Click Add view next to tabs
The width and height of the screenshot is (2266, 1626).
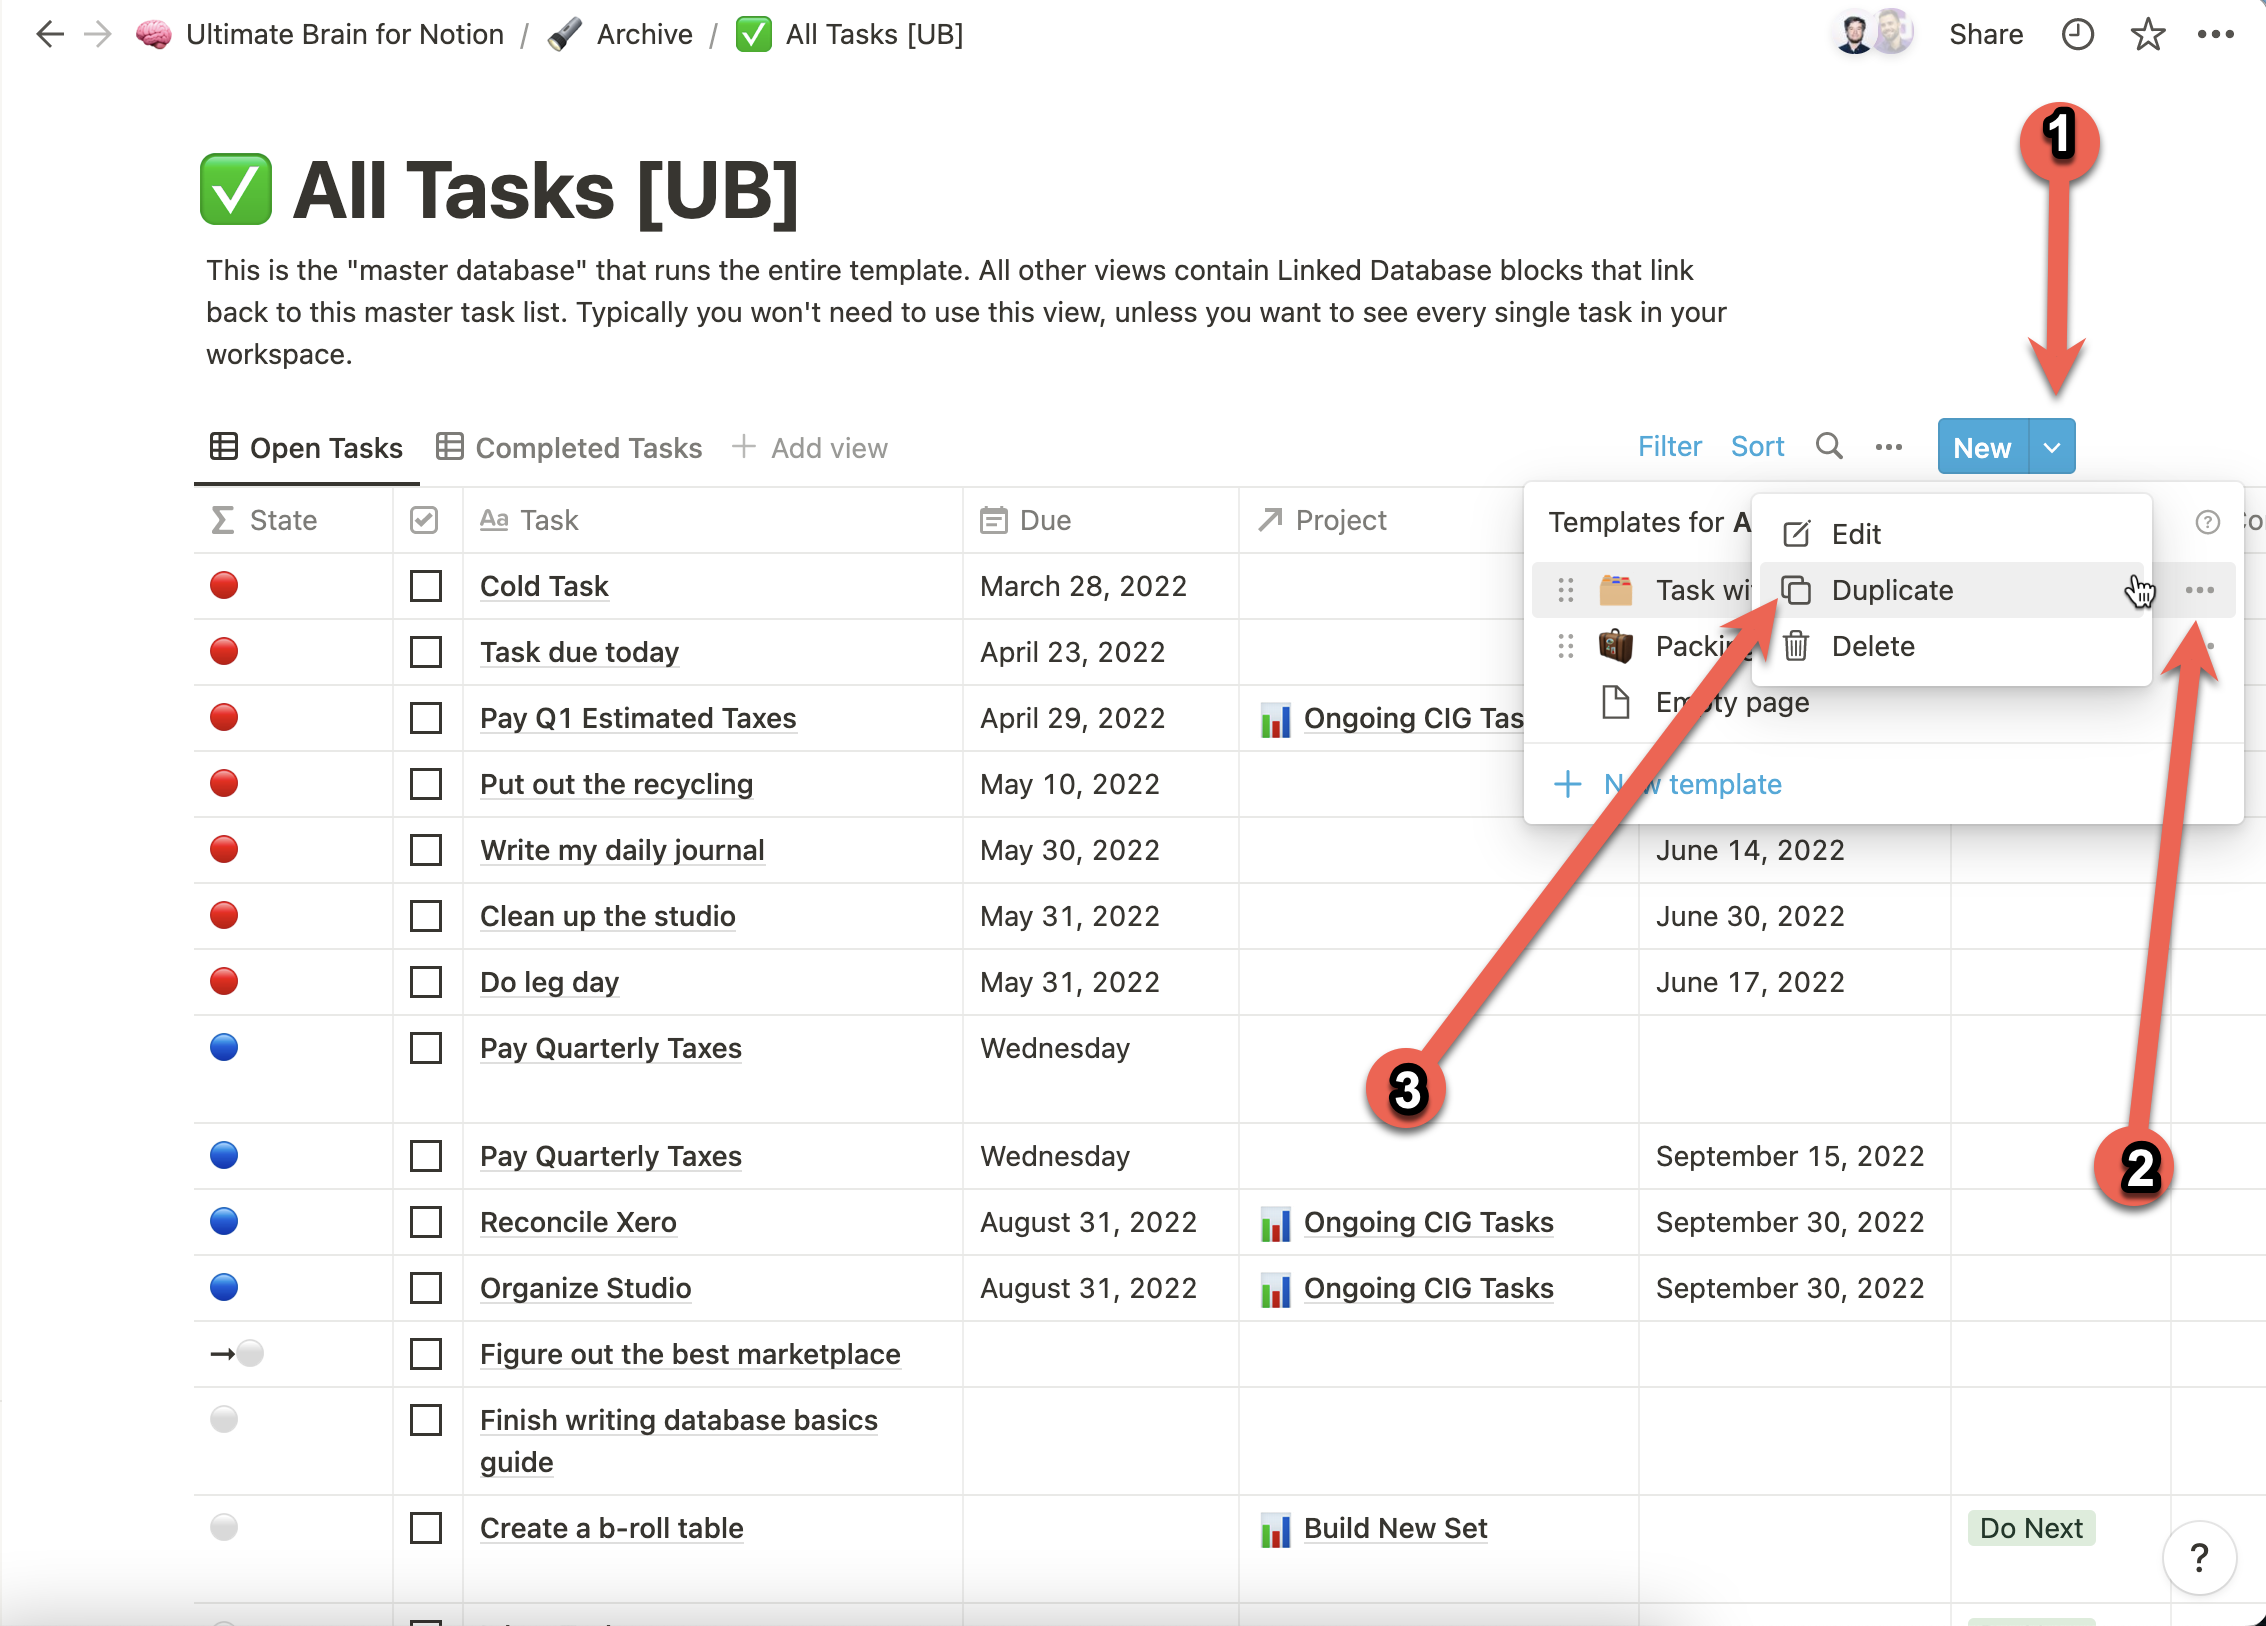point(809,448)
